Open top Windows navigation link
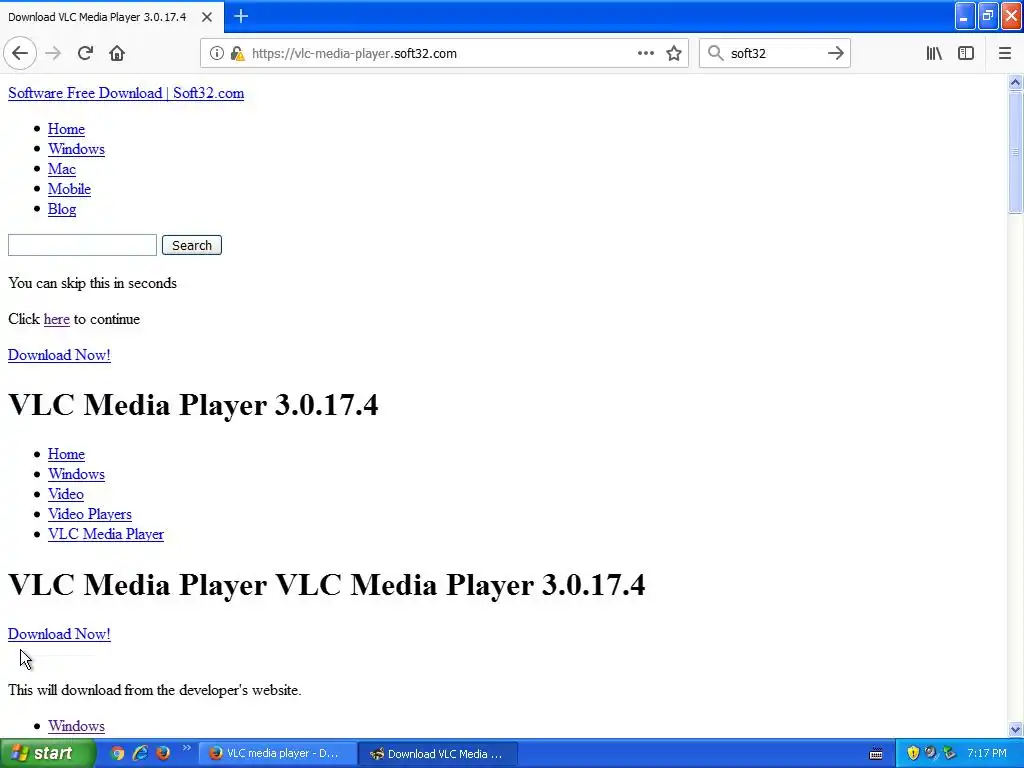1024x768 pixels. pyautogui.click(x=76, y=149)
